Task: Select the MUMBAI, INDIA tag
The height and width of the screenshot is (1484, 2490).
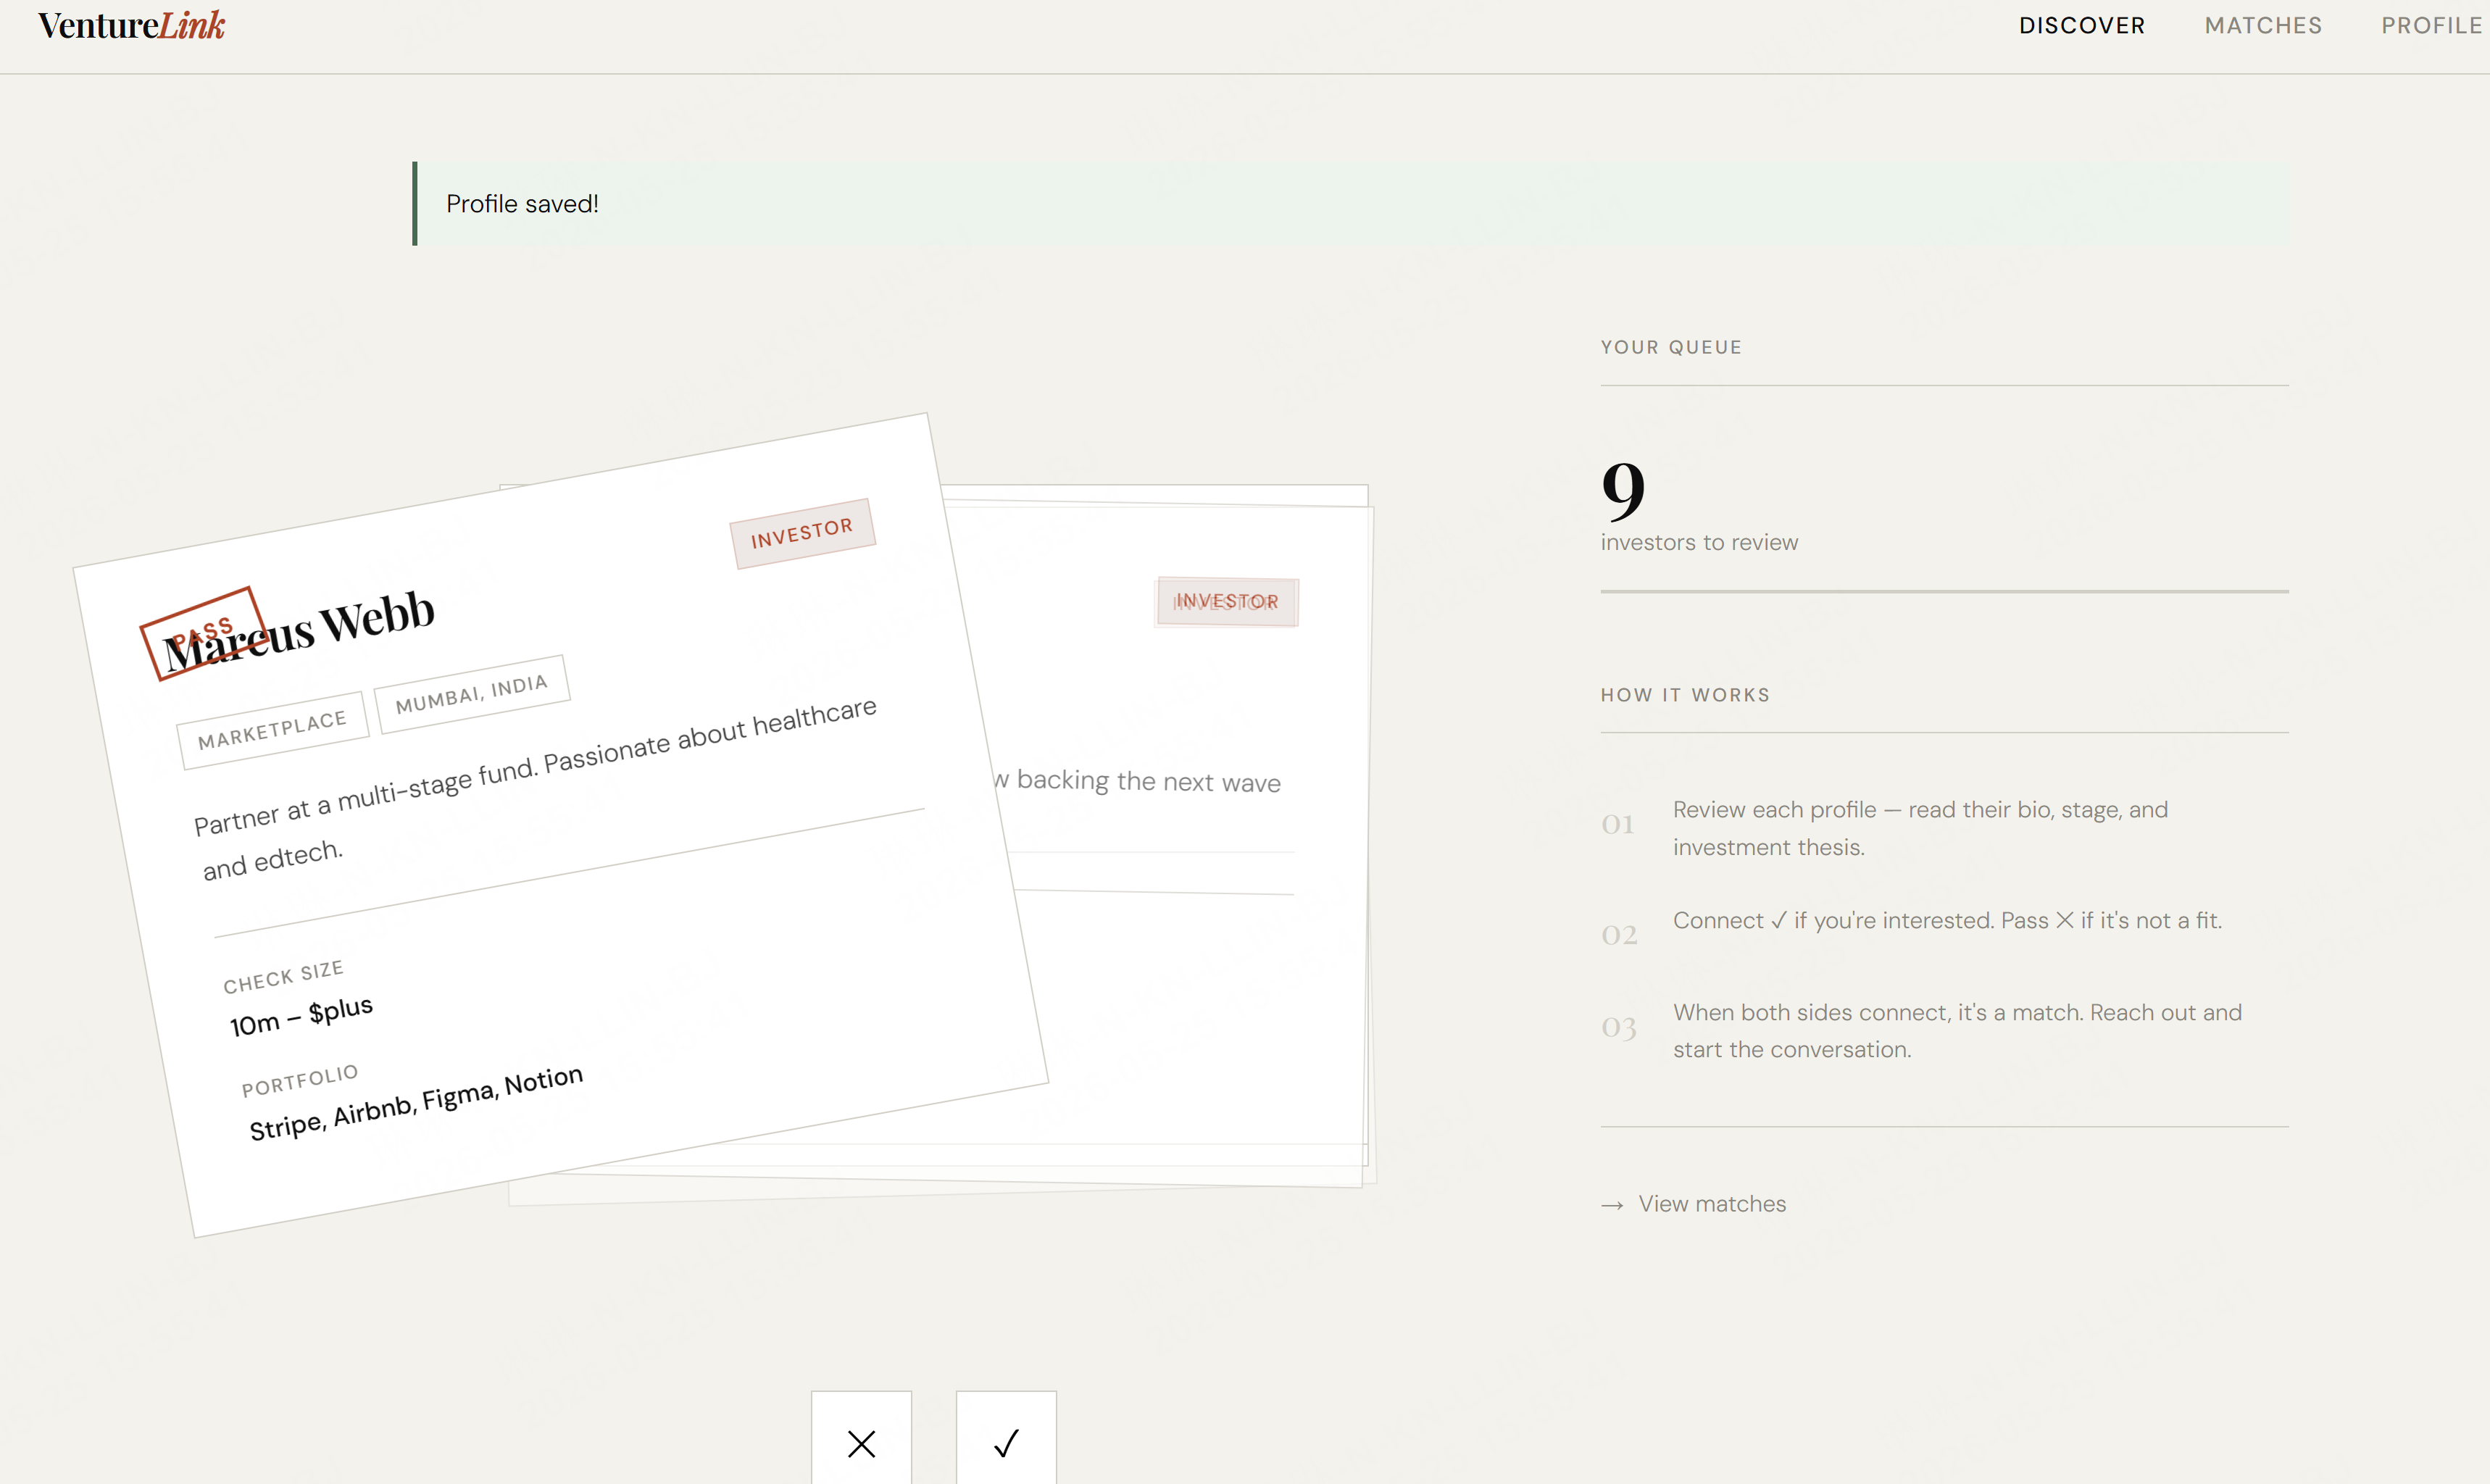Action: click(472, 693)
